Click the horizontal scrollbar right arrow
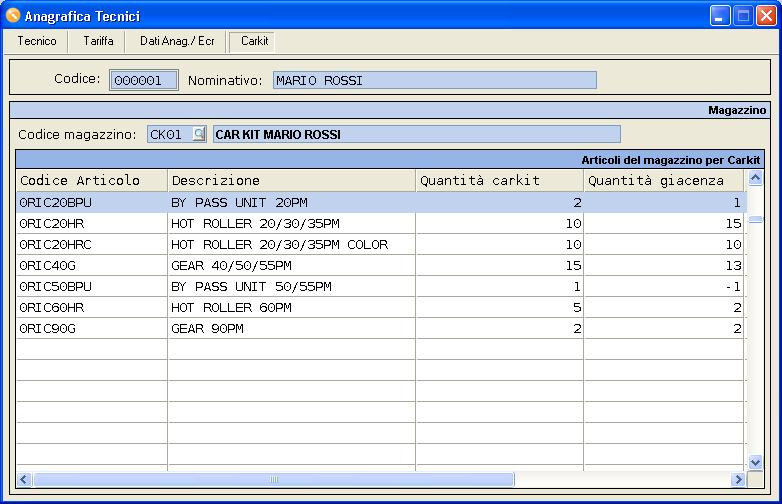This screenshot has height=504, width=782. (x=738, y=480)
